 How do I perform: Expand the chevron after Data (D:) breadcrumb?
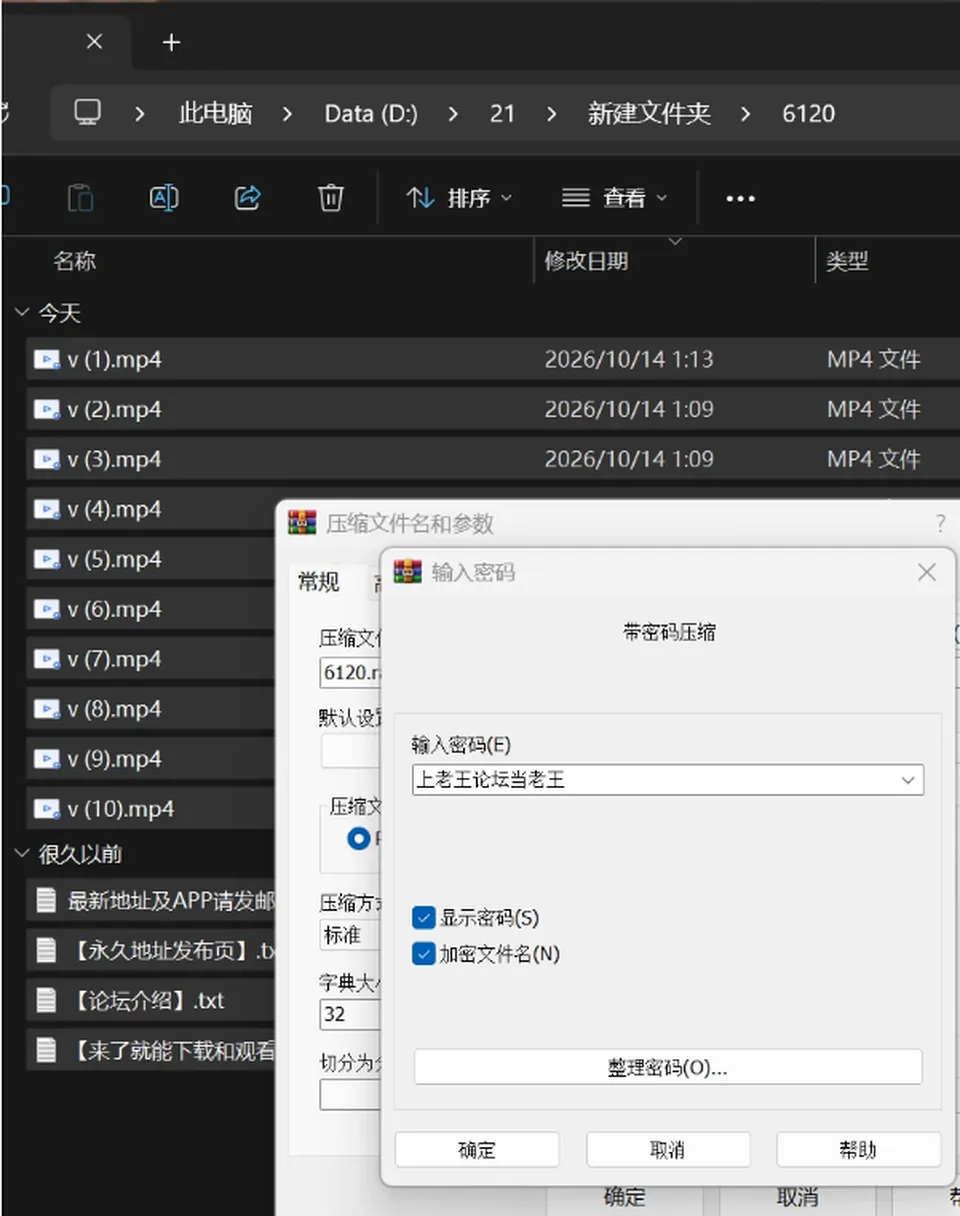click(x=454, y=114)
